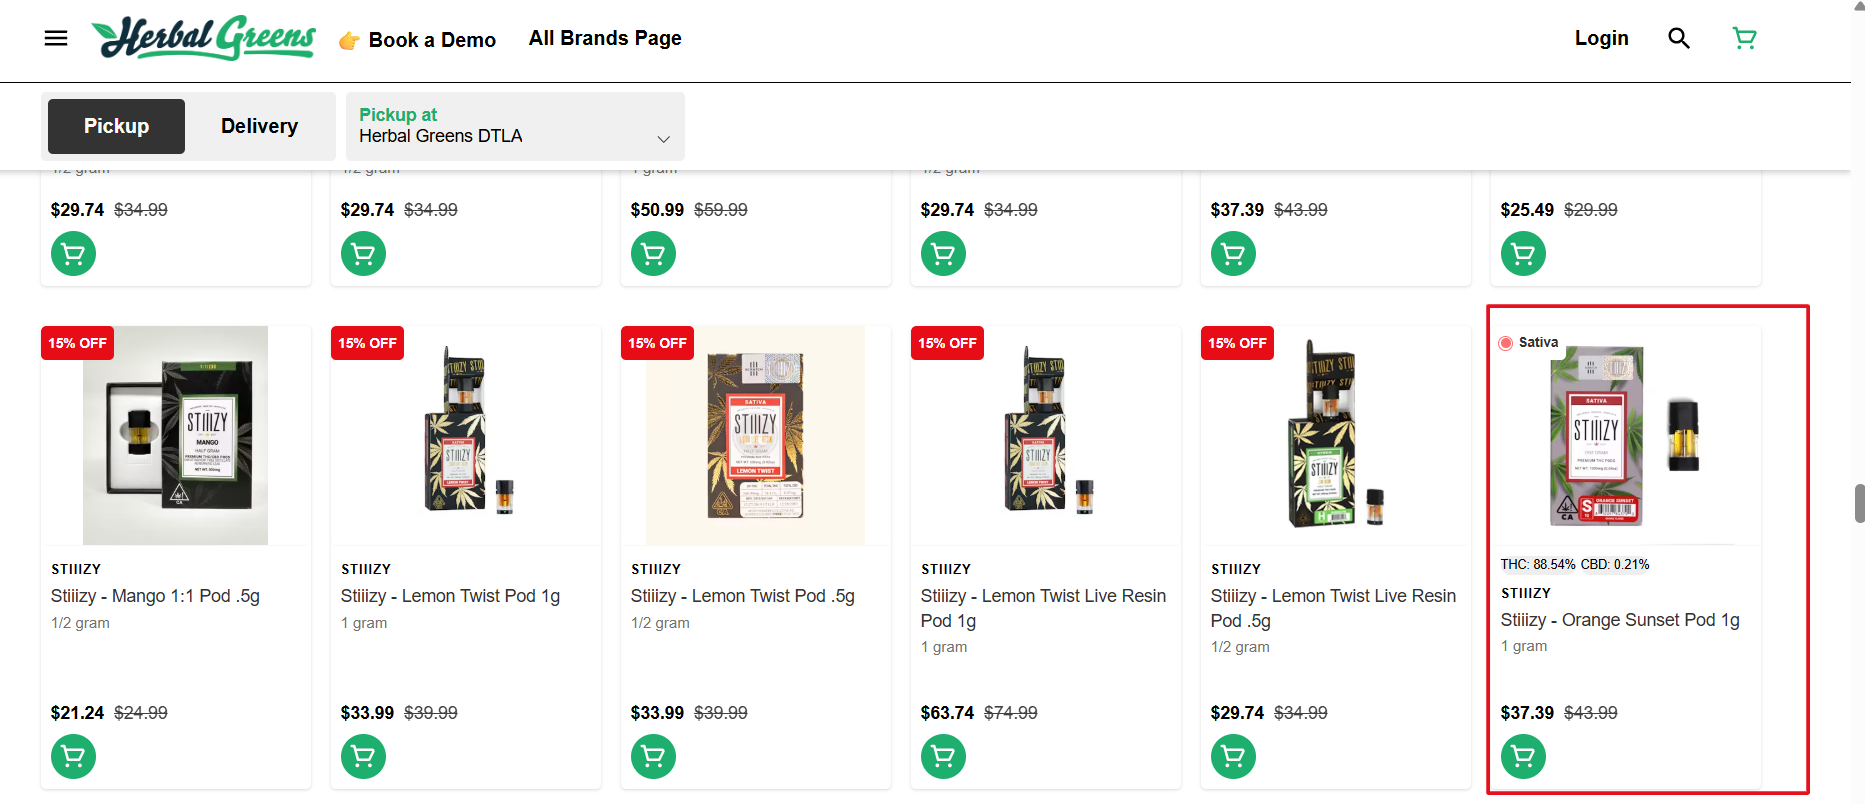Open the search magnifier icon
The height and width of the screenshot is (804, 1865).
click(x=1679, y=38)
